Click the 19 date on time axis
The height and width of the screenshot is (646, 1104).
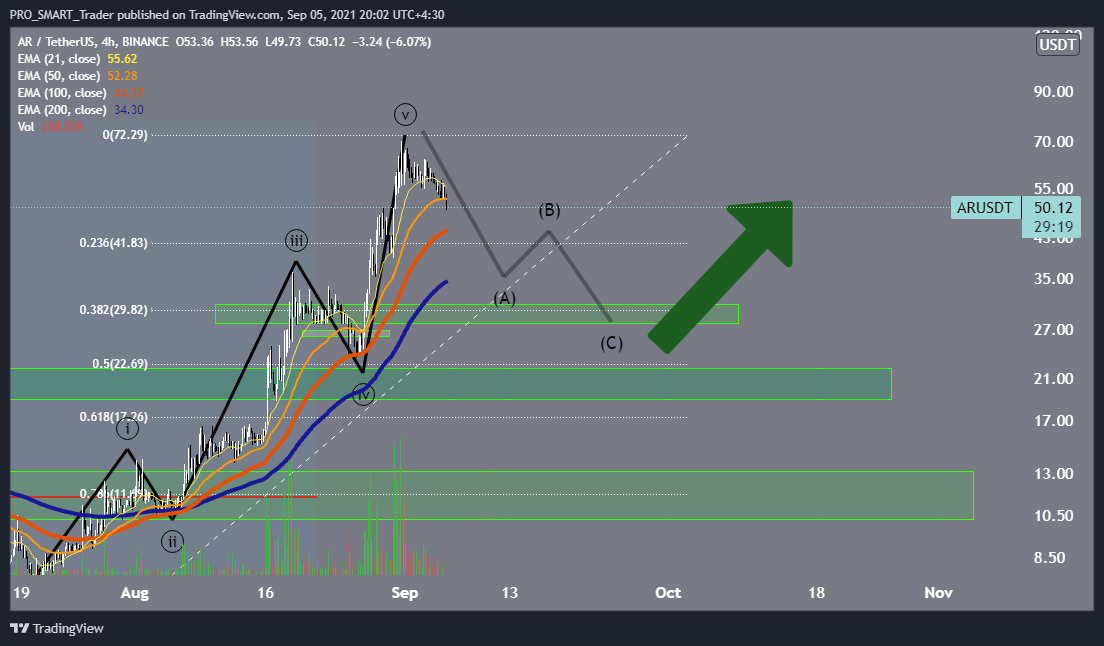coord(21,593)
